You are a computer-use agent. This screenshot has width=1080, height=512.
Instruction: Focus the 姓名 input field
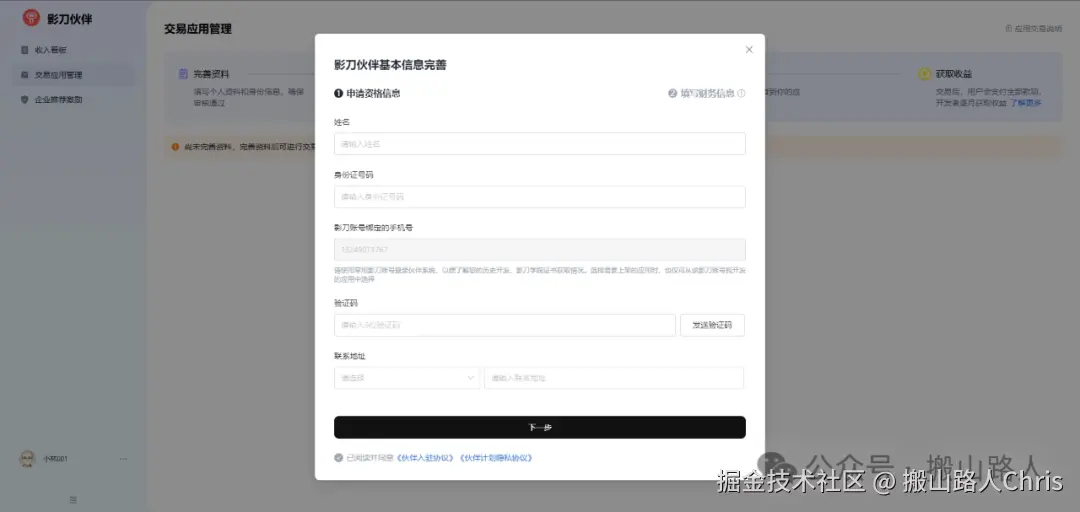[x=539, y=144]
